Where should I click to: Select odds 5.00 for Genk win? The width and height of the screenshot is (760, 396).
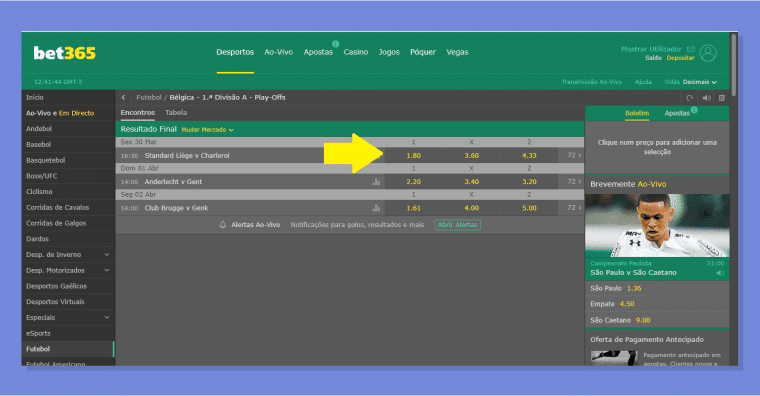[529, 208]
